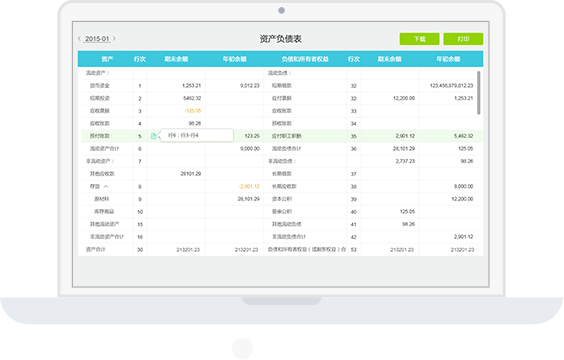Click the 长期借款 row label
Screen dimensions: 564x360
pyautogui.click(x=282, y=174)
